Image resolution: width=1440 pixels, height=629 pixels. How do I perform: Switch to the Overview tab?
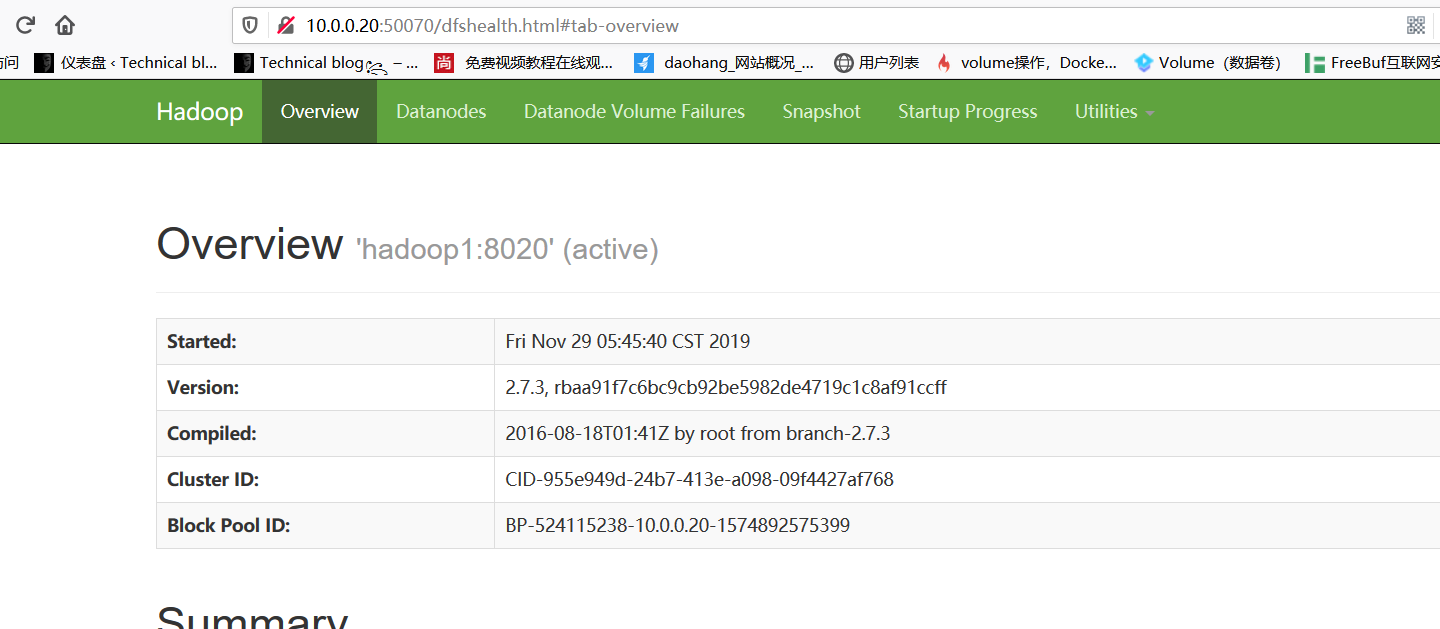click(x=320, y=112)
